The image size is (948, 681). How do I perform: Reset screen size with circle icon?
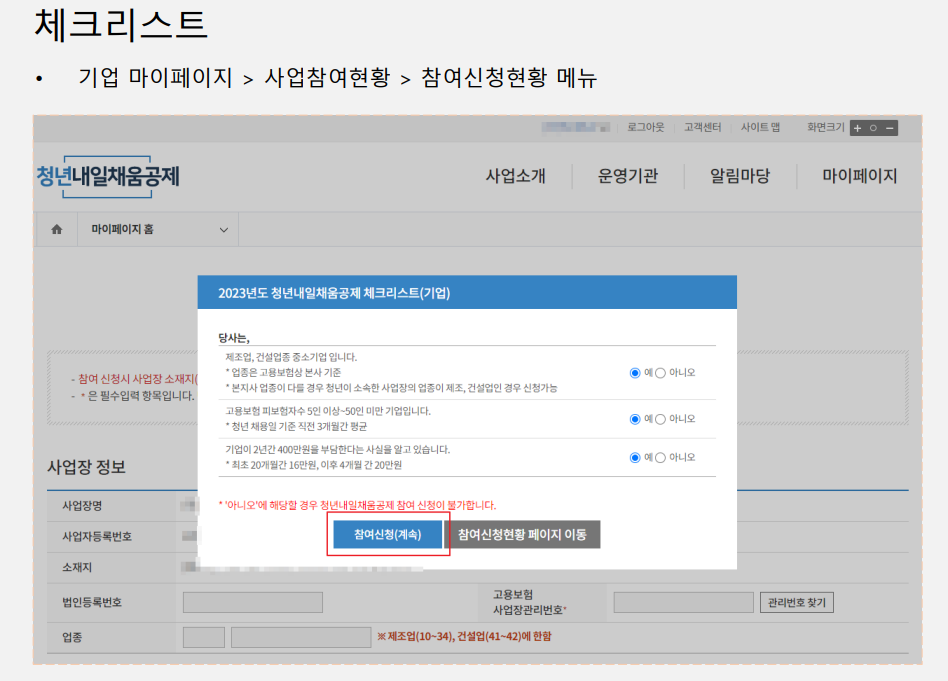pos(873,128)
